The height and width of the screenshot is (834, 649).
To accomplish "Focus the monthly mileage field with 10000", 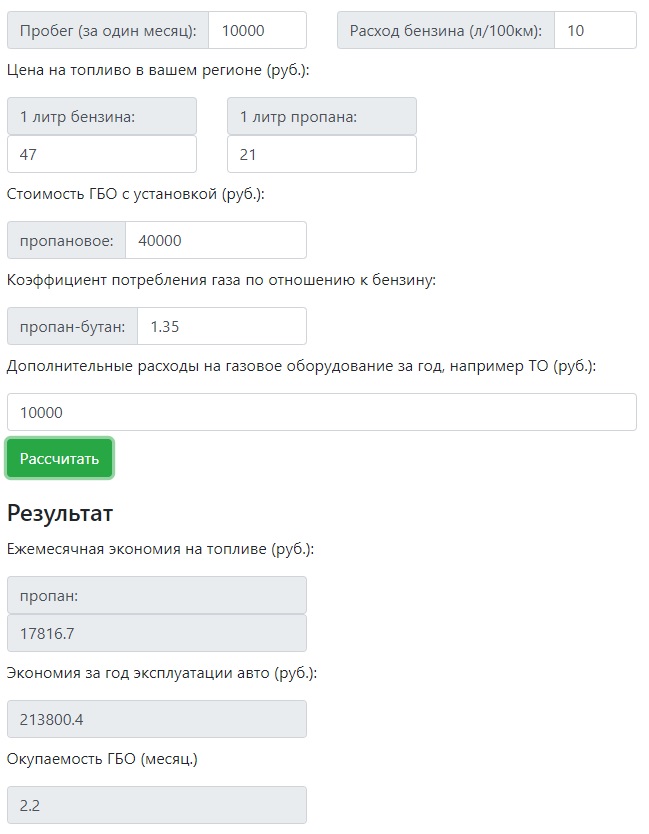I will click(x=257, y=30).
